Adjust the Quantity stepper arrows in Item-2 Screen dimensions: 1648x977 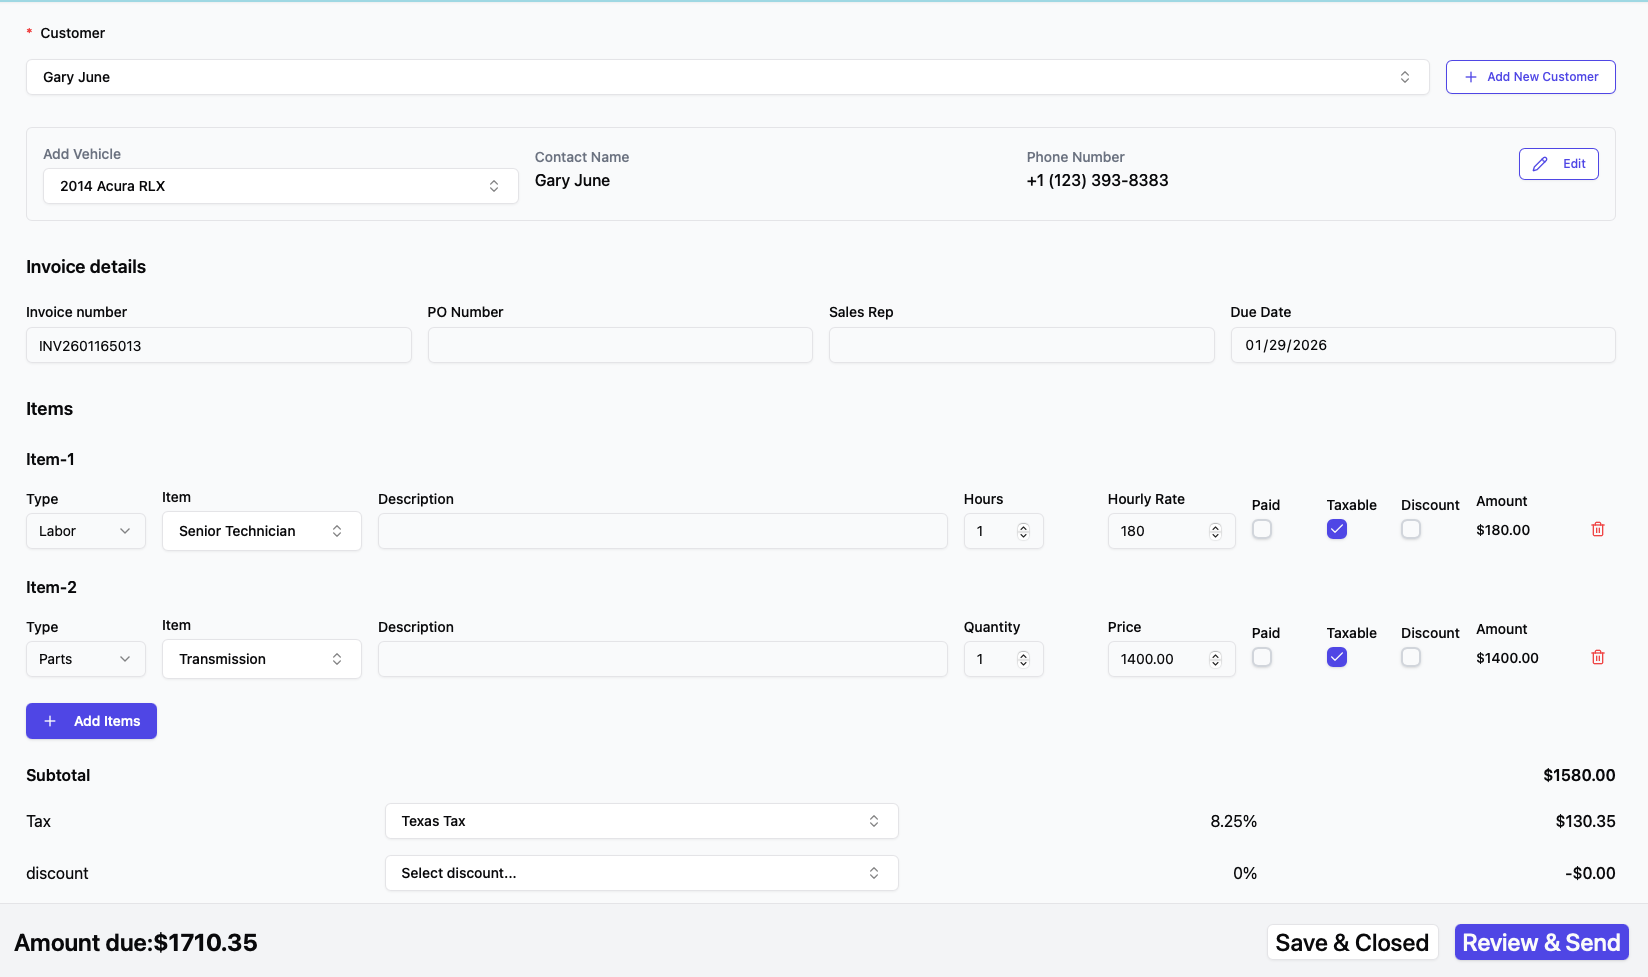pos(1023,659)
